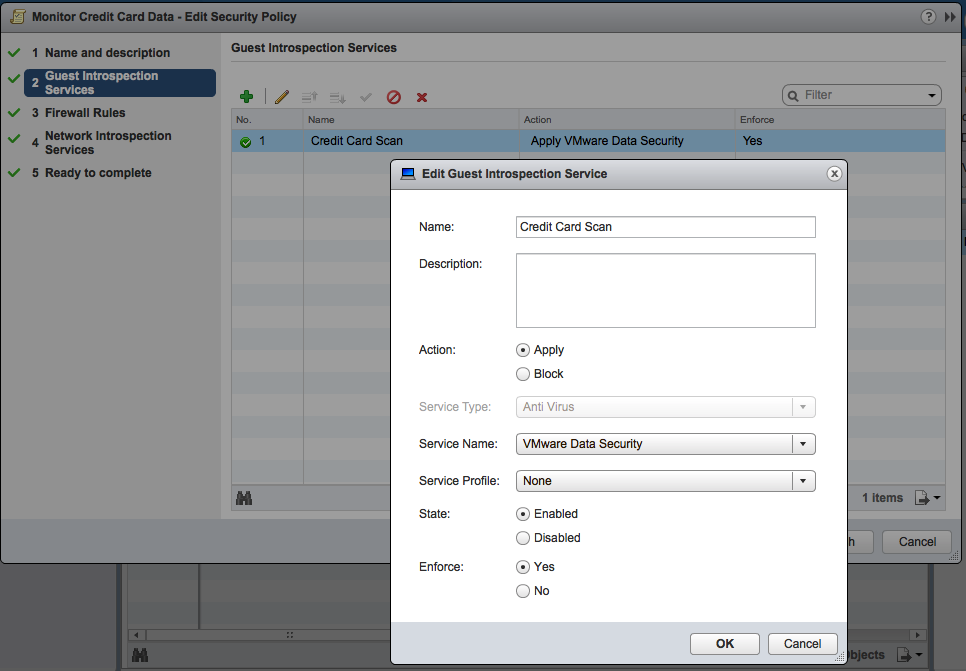Click the Apply VMware Data Security cell

pos(627,141)
